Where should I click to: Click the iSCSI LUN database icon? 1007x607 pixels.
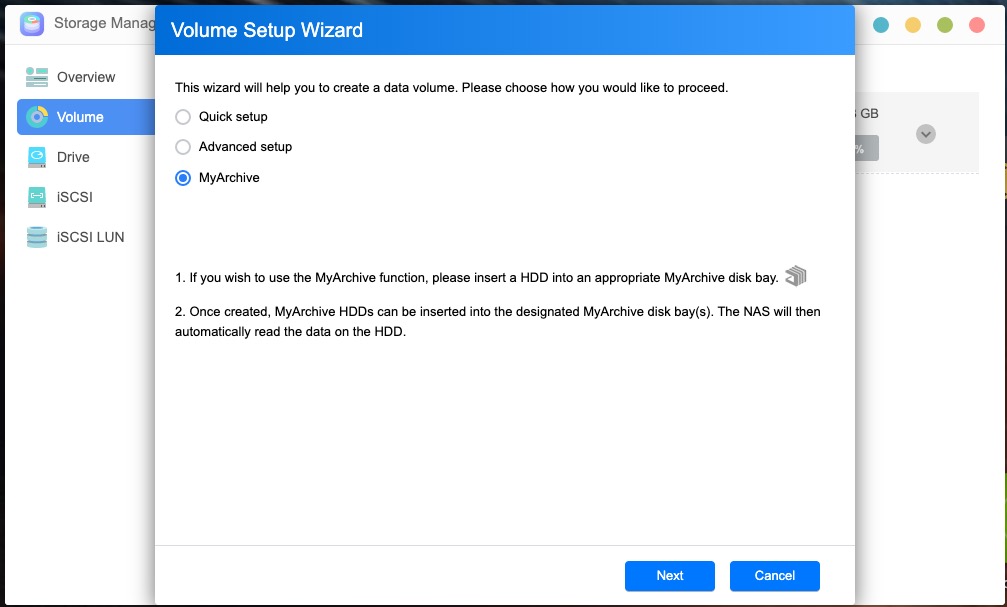[37, 237]
